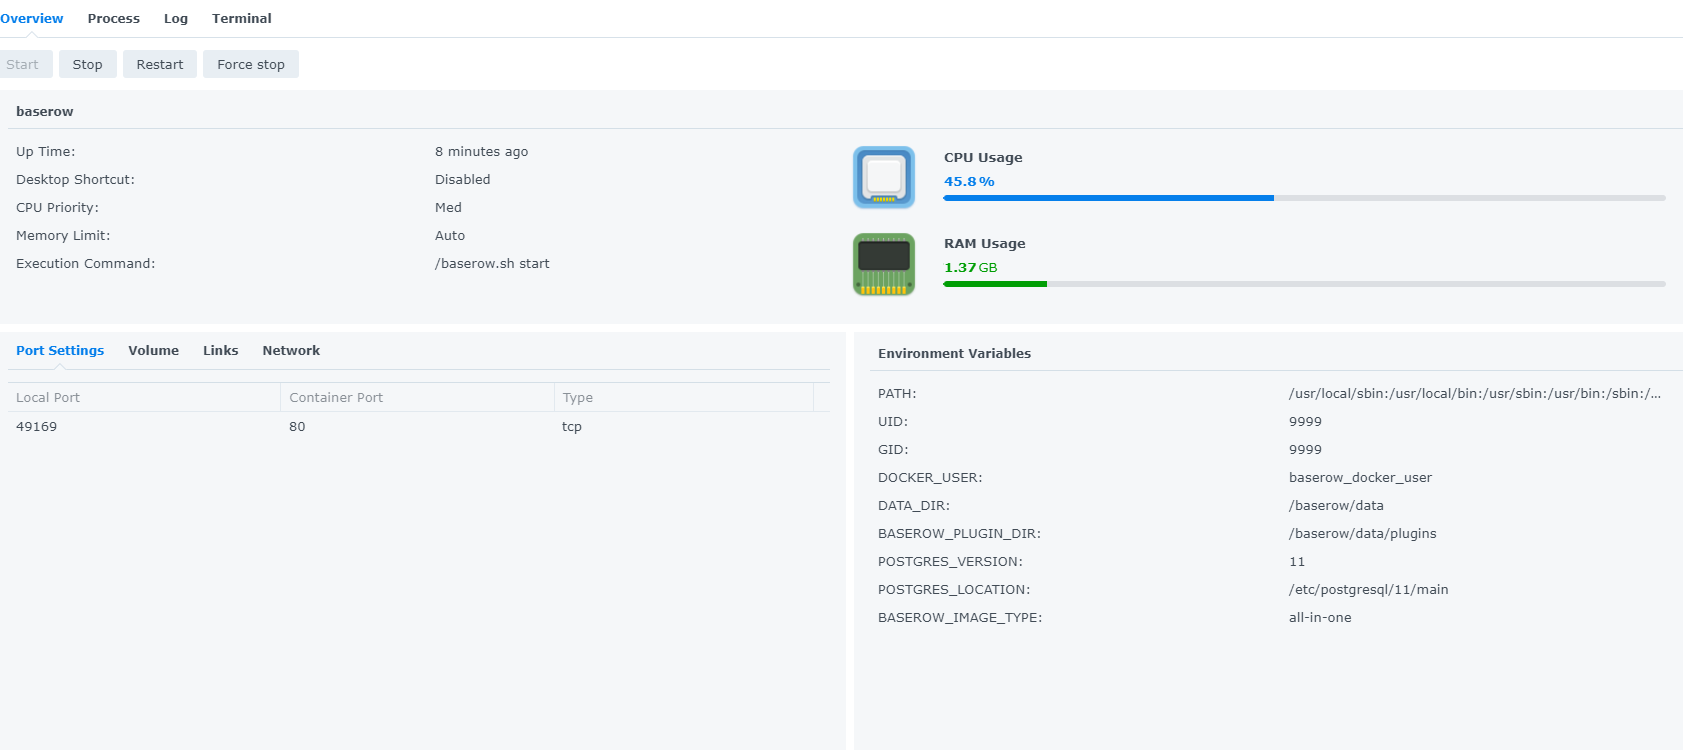Click the RAM usage progress bar

1304,284
